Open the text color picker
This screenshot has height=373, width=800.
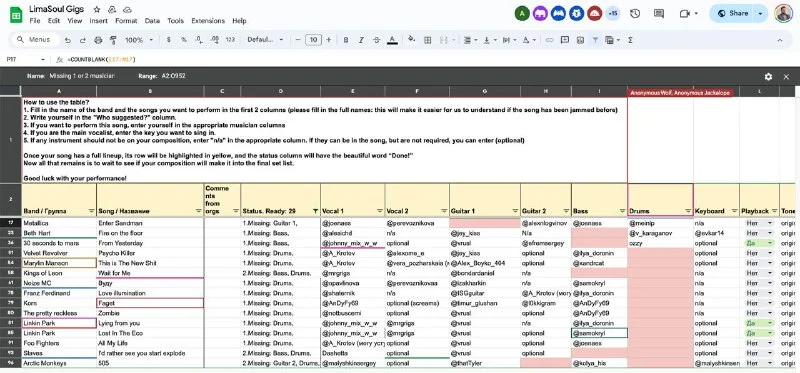(x=392, y=40)
